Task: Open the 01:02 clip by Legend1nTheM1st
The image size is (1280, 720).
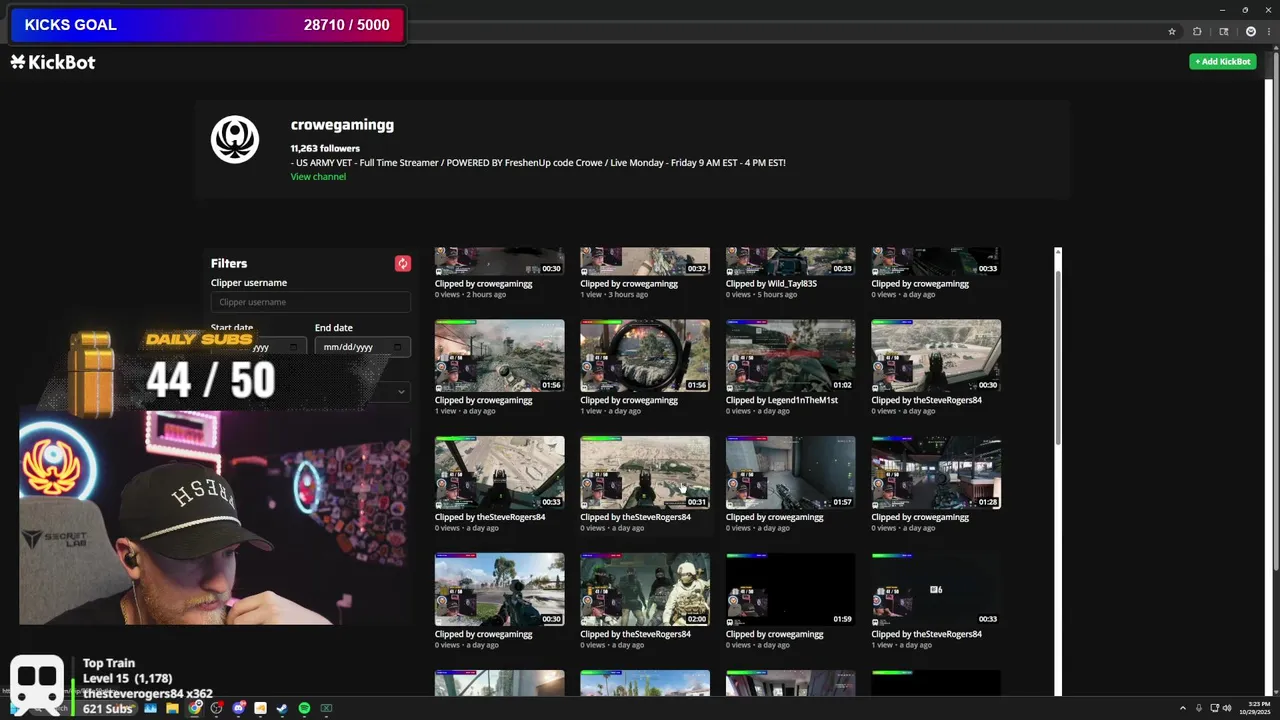Action: (790, 356)
